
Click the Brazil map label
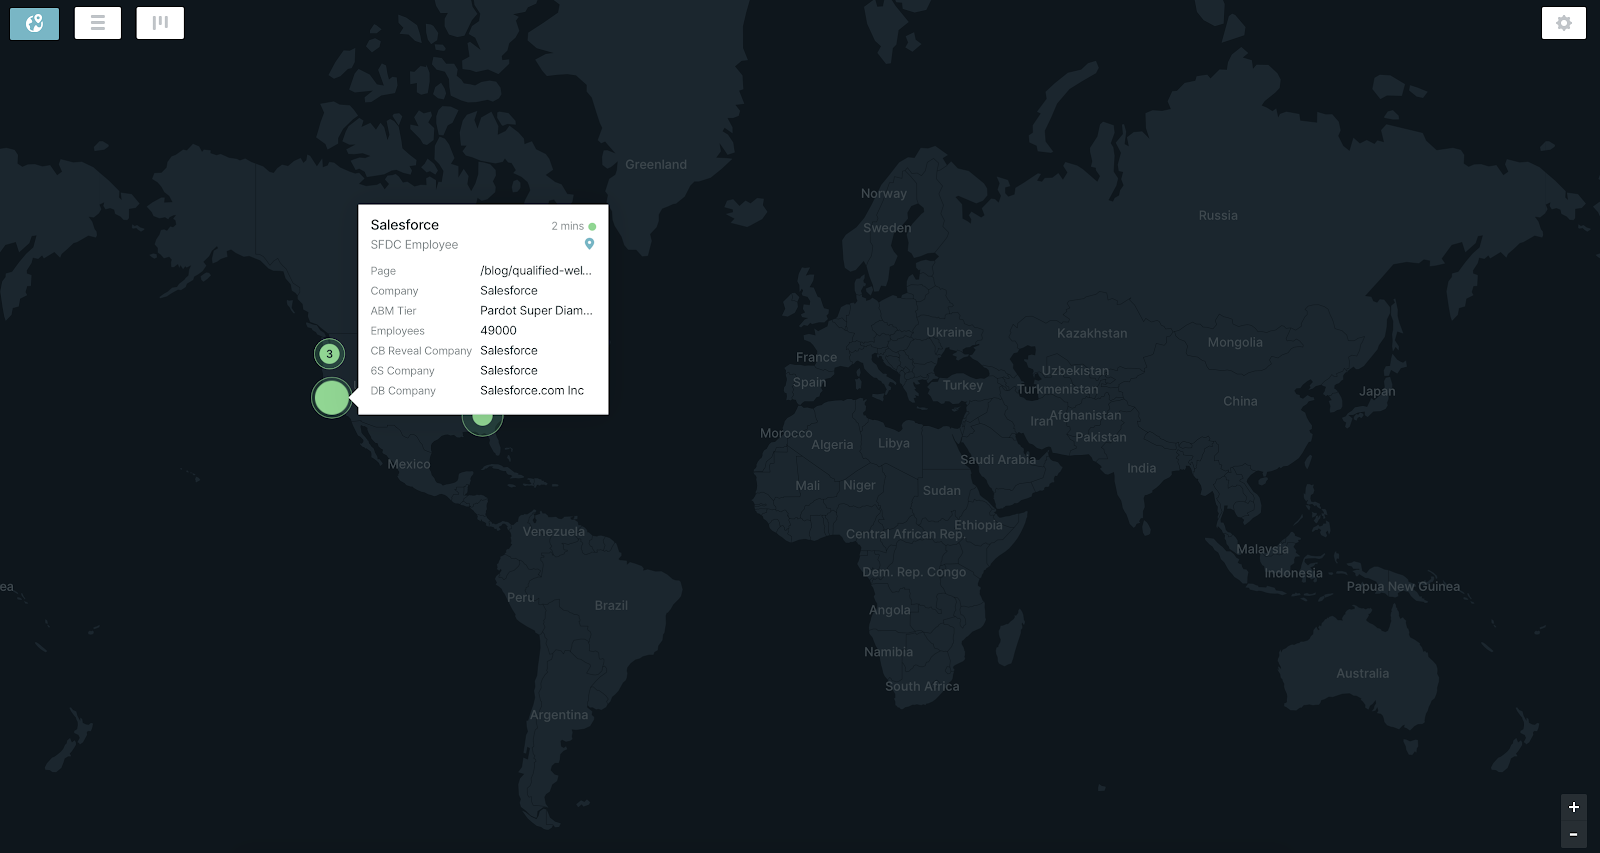611,606
